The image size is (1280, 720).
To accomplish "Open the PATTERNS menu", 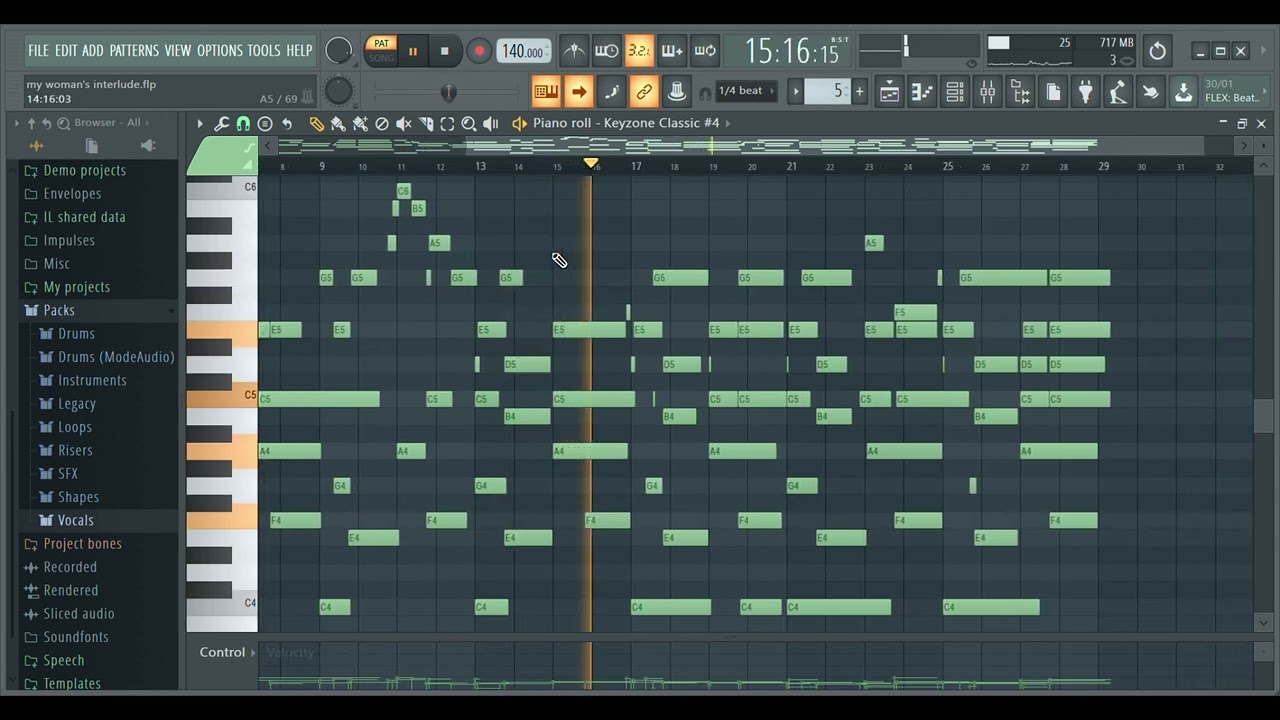I will [134, 50].
